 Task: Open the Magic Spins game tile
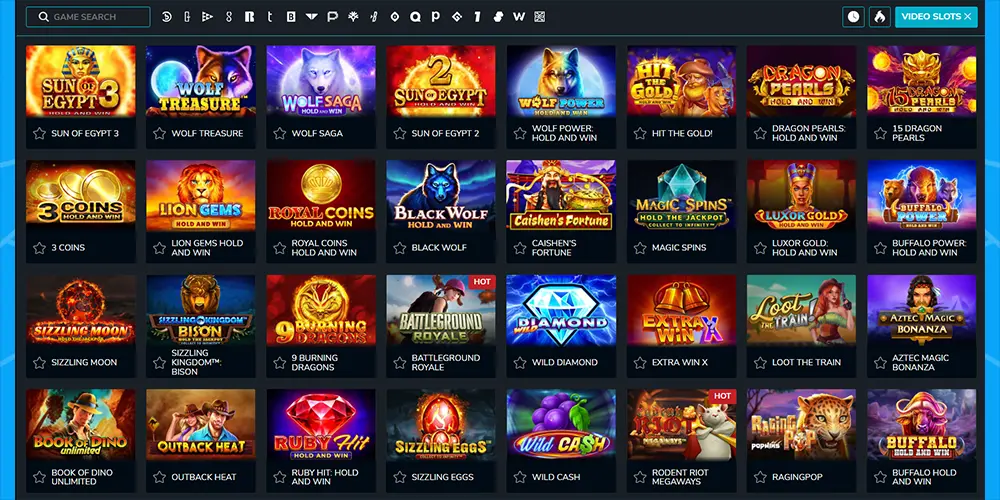point(681,195)
